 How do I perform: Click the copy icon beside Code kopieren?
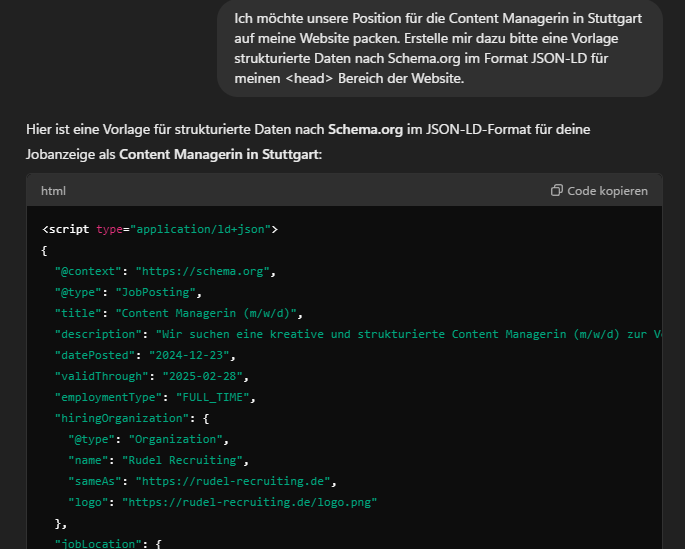click(x=556, y=190)
